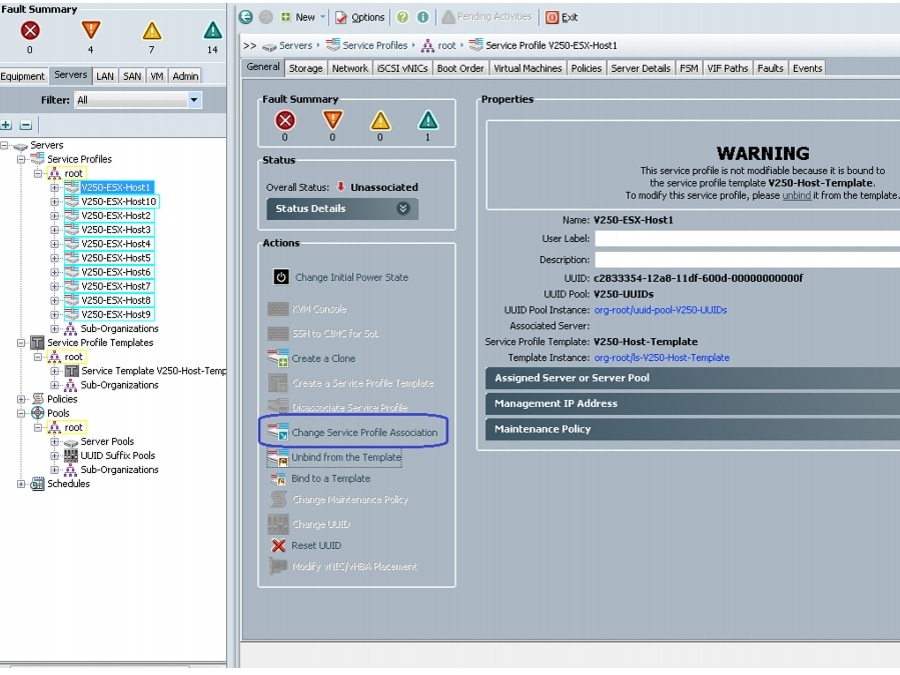Expand the Maintenance Policy section
This screenshot has width=900, height=675.
692,429
